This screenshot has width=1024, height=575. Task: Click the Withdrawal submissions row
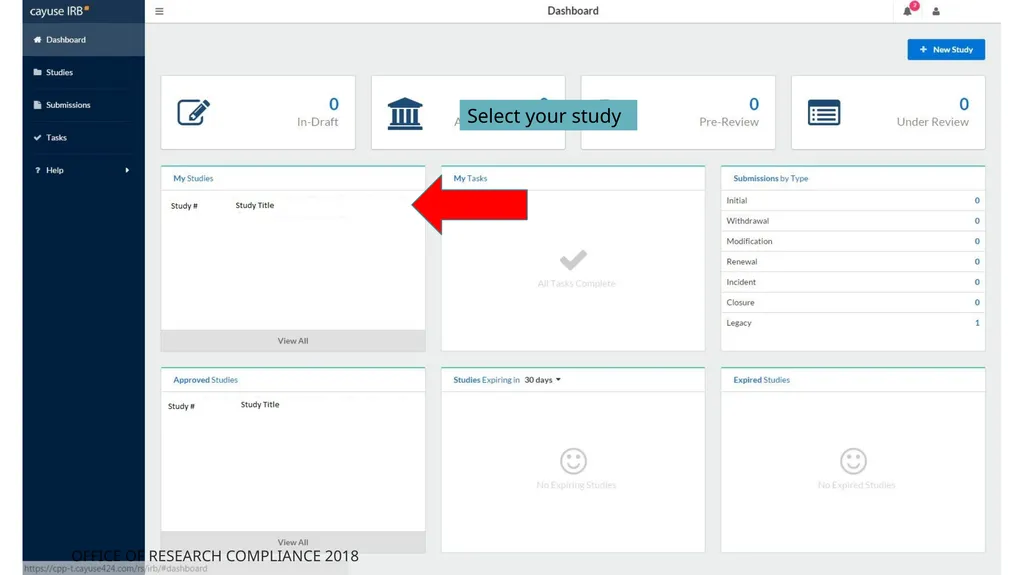853,221
